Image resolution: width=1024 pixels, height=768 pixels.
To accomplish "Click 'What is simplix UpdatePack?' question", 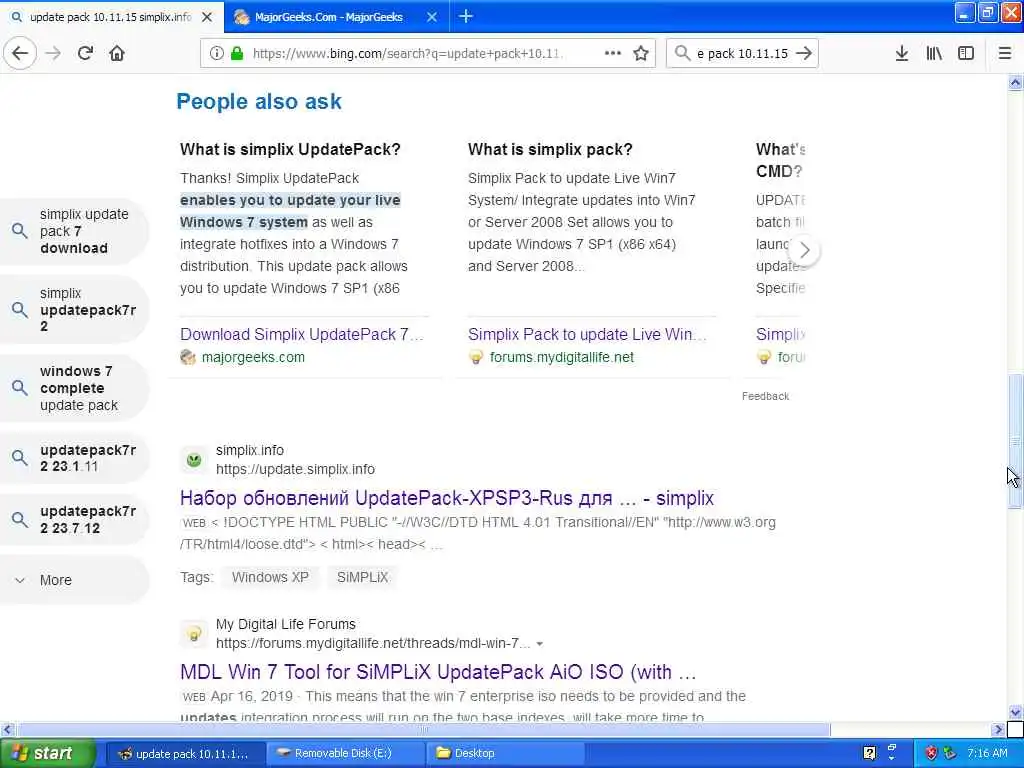I will point(291,150).
